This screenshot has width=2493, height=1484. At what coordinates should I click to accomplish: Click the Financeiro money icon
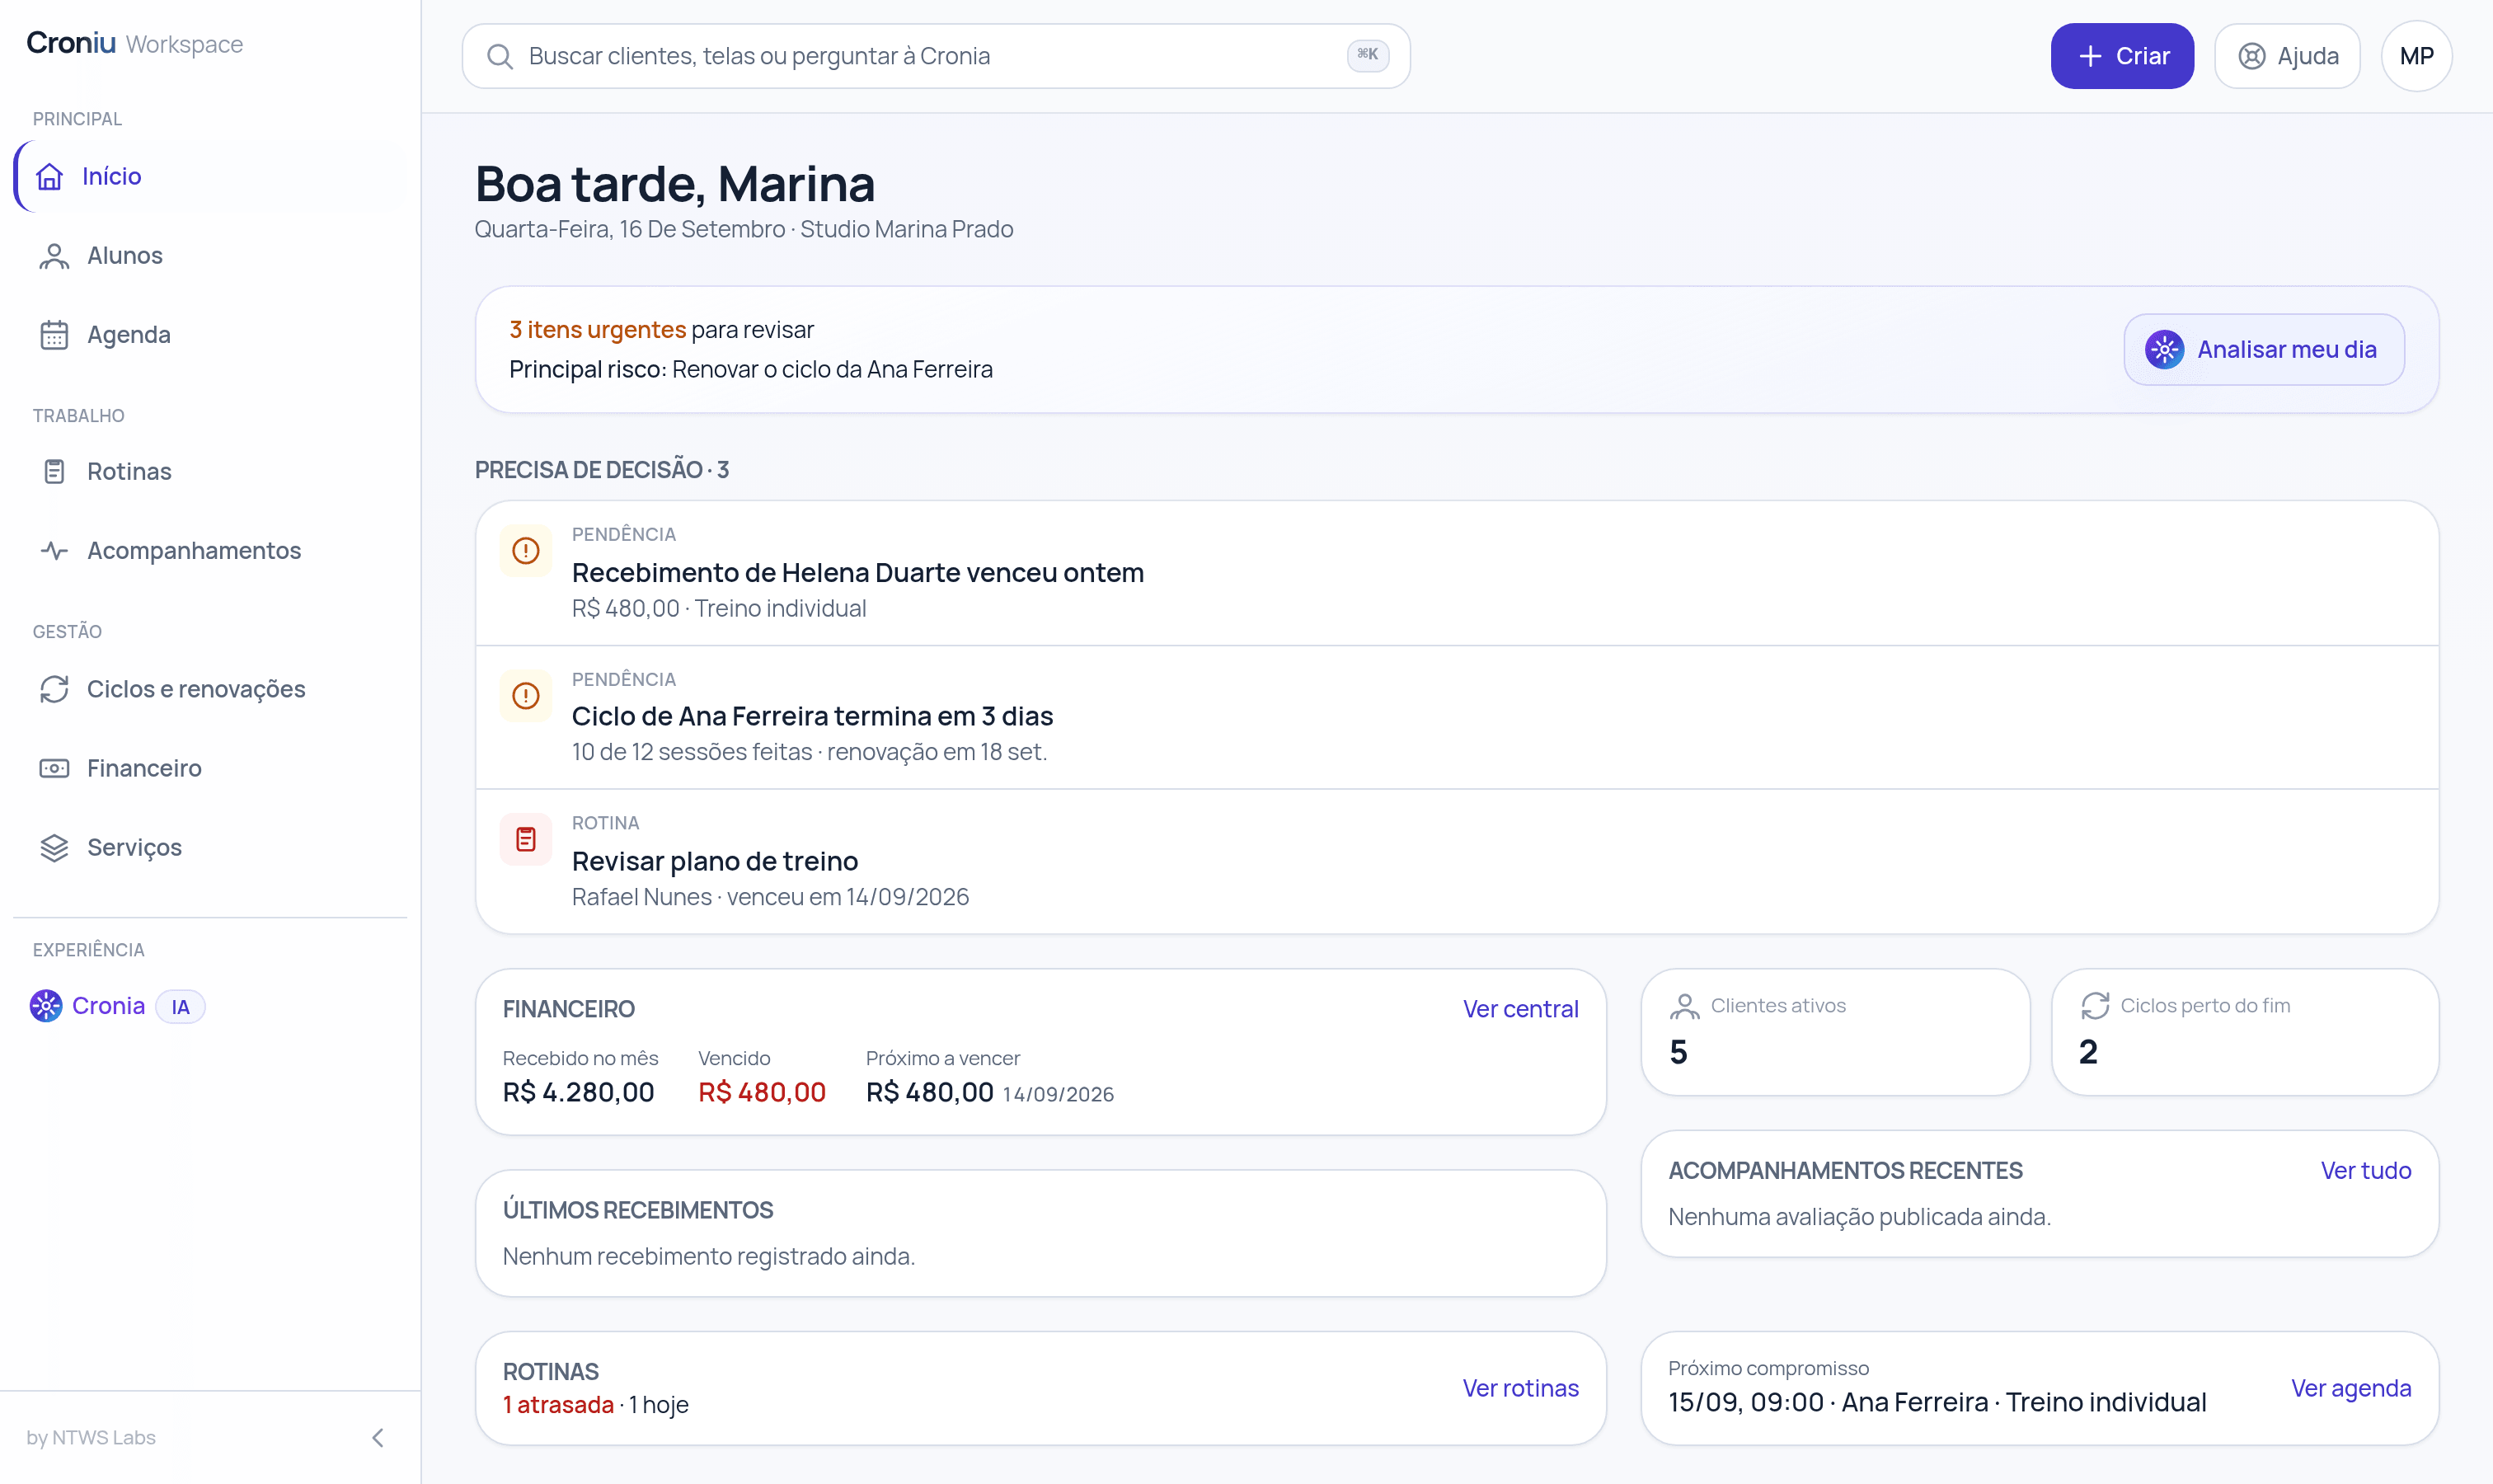click(54, 768)
